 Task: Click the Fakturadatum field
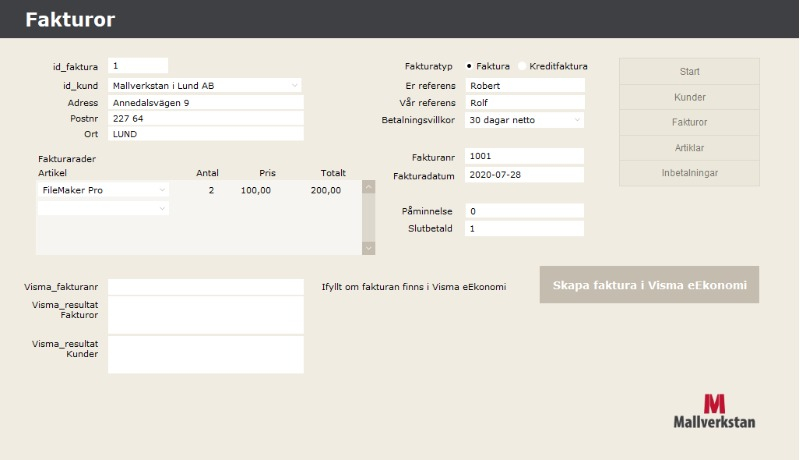[524, 174]
